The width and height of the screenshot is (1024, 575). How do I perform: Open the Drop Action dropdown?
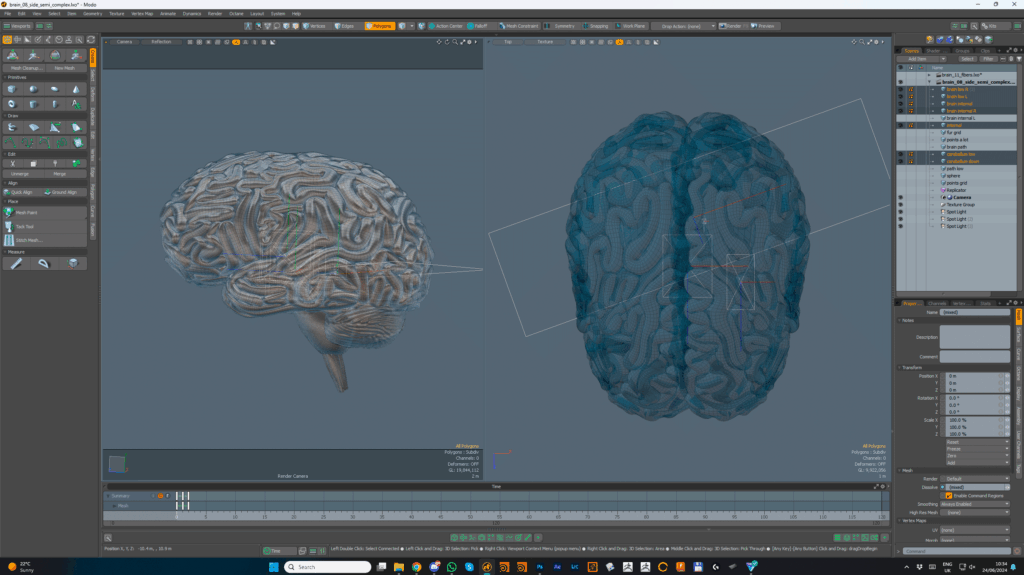(683, 26)
